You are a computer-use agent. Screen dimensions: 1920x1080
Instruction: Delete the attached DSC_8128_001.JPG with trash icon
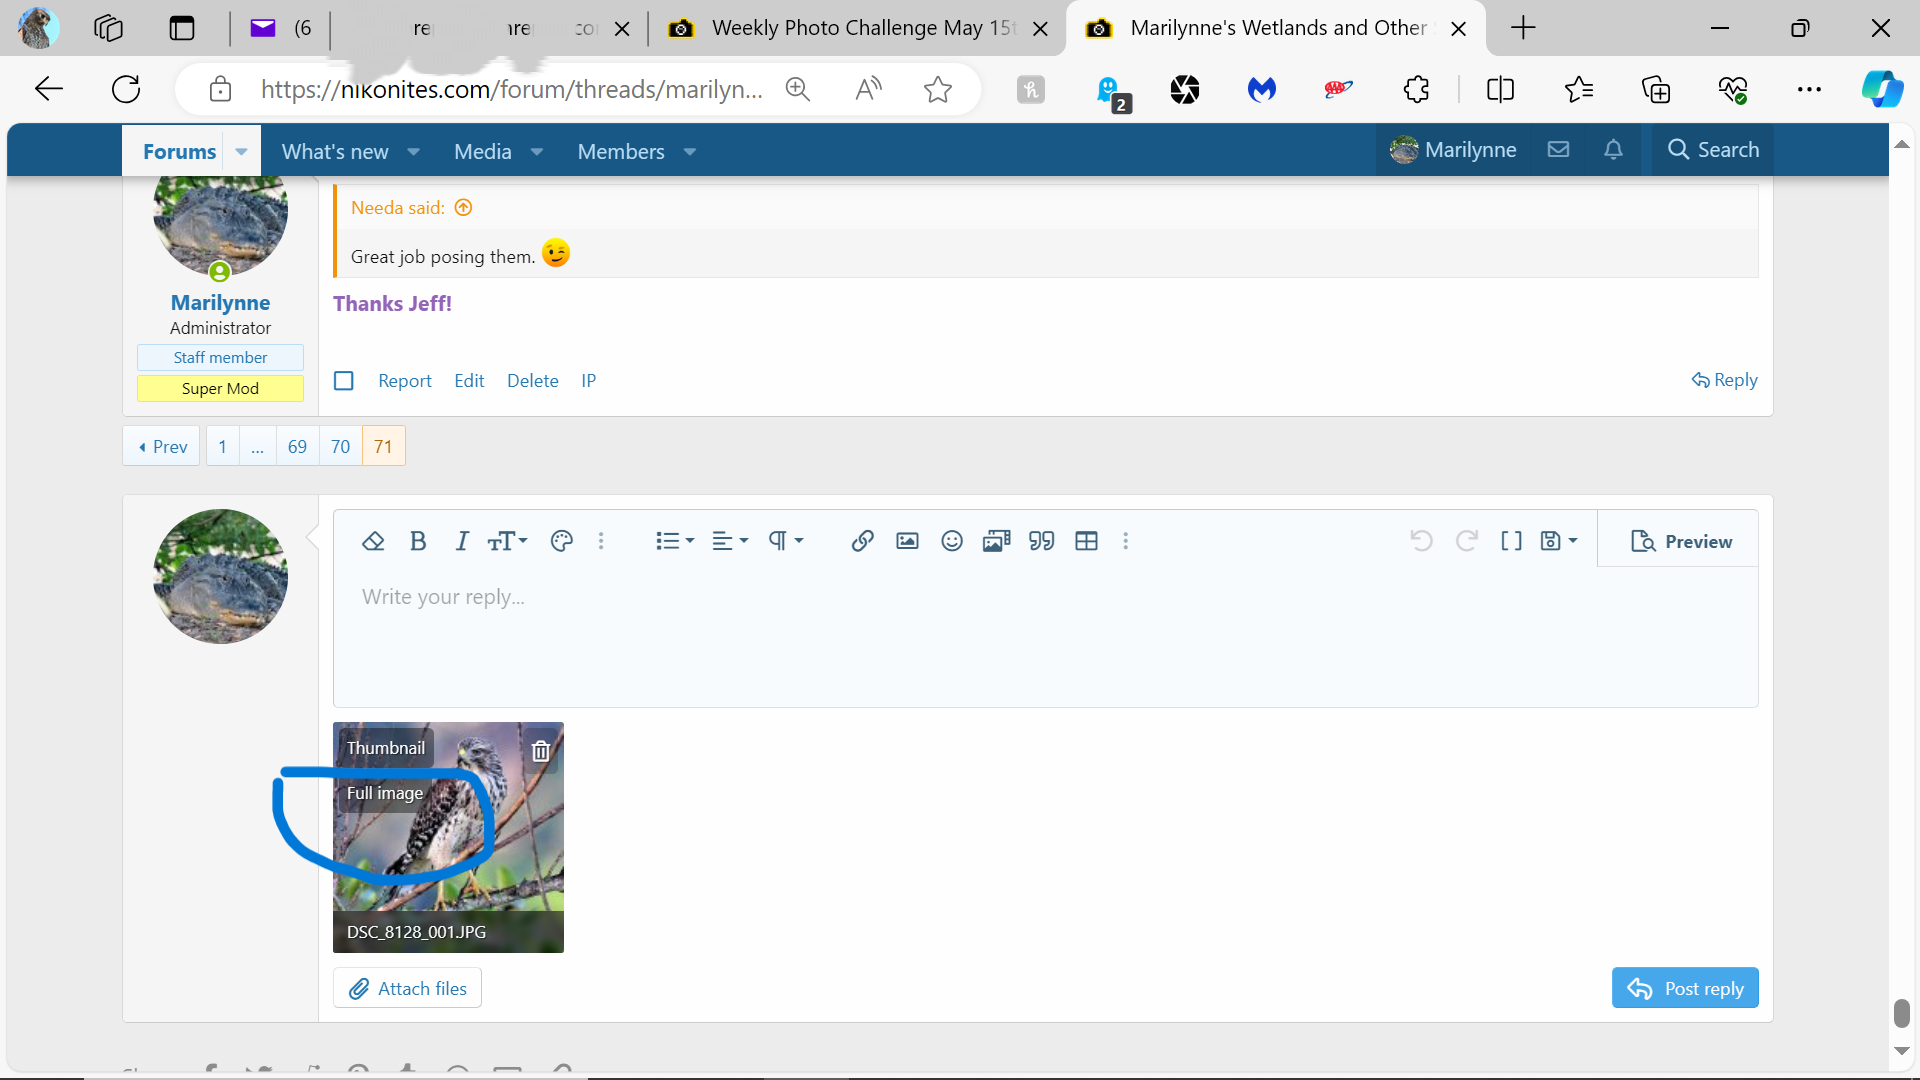click(541, 751)
